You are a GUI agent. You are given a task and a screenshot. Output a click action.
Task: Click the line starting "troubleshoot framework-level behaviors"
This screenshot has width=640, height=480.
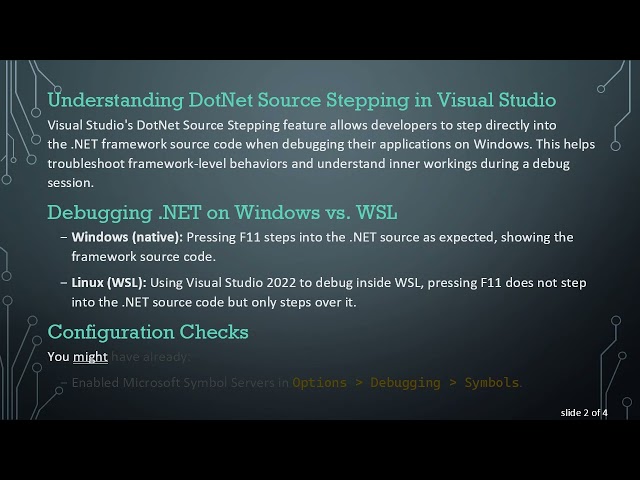pyautogui.click(x=308, y=164)
